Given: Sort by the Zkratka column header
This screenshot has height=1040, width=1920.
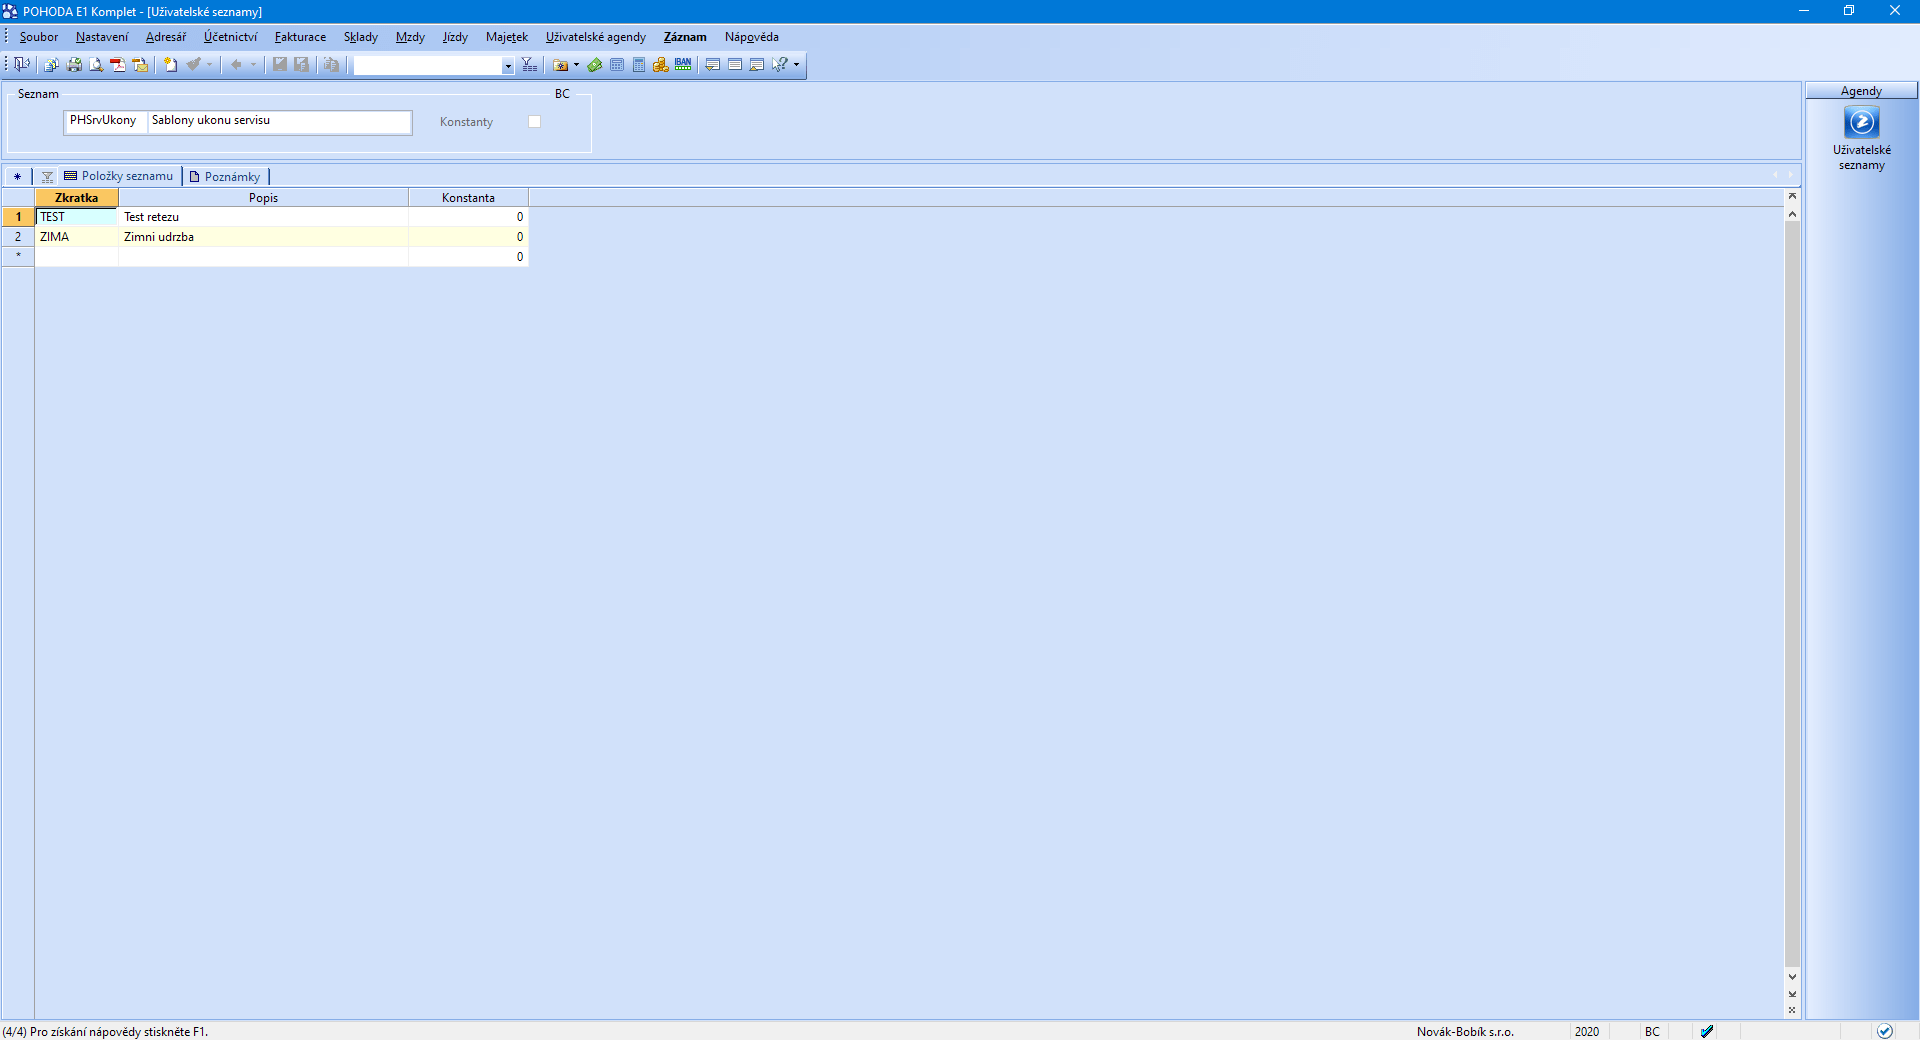Looking at the screenshot, I should [x=77, y=198].
